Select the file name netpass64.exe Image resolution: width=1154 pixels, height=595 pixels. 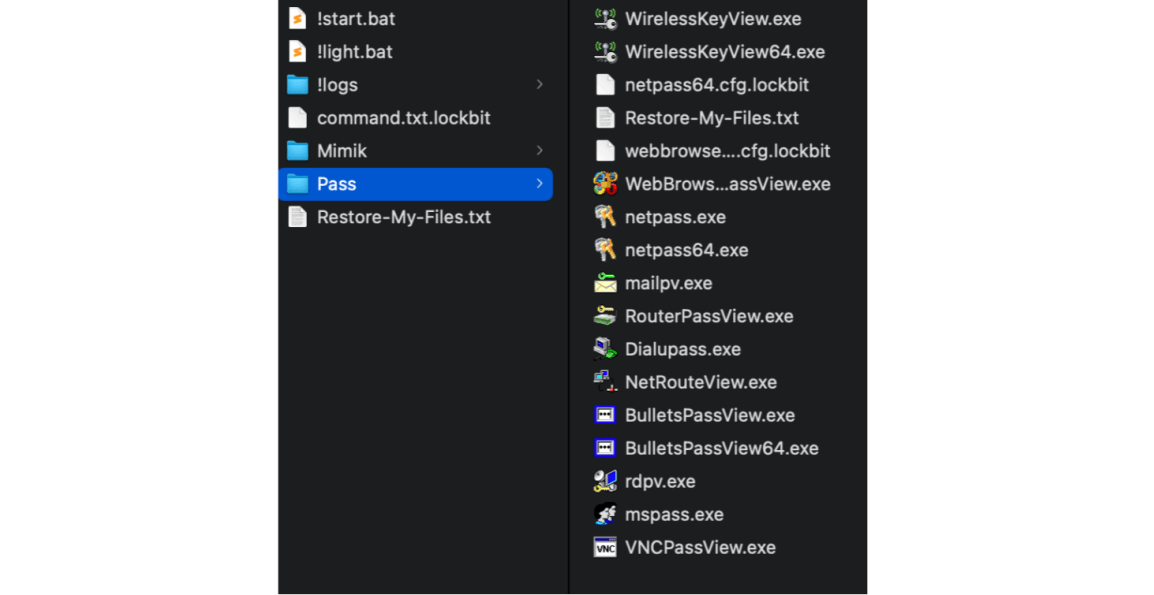[687, 250]
